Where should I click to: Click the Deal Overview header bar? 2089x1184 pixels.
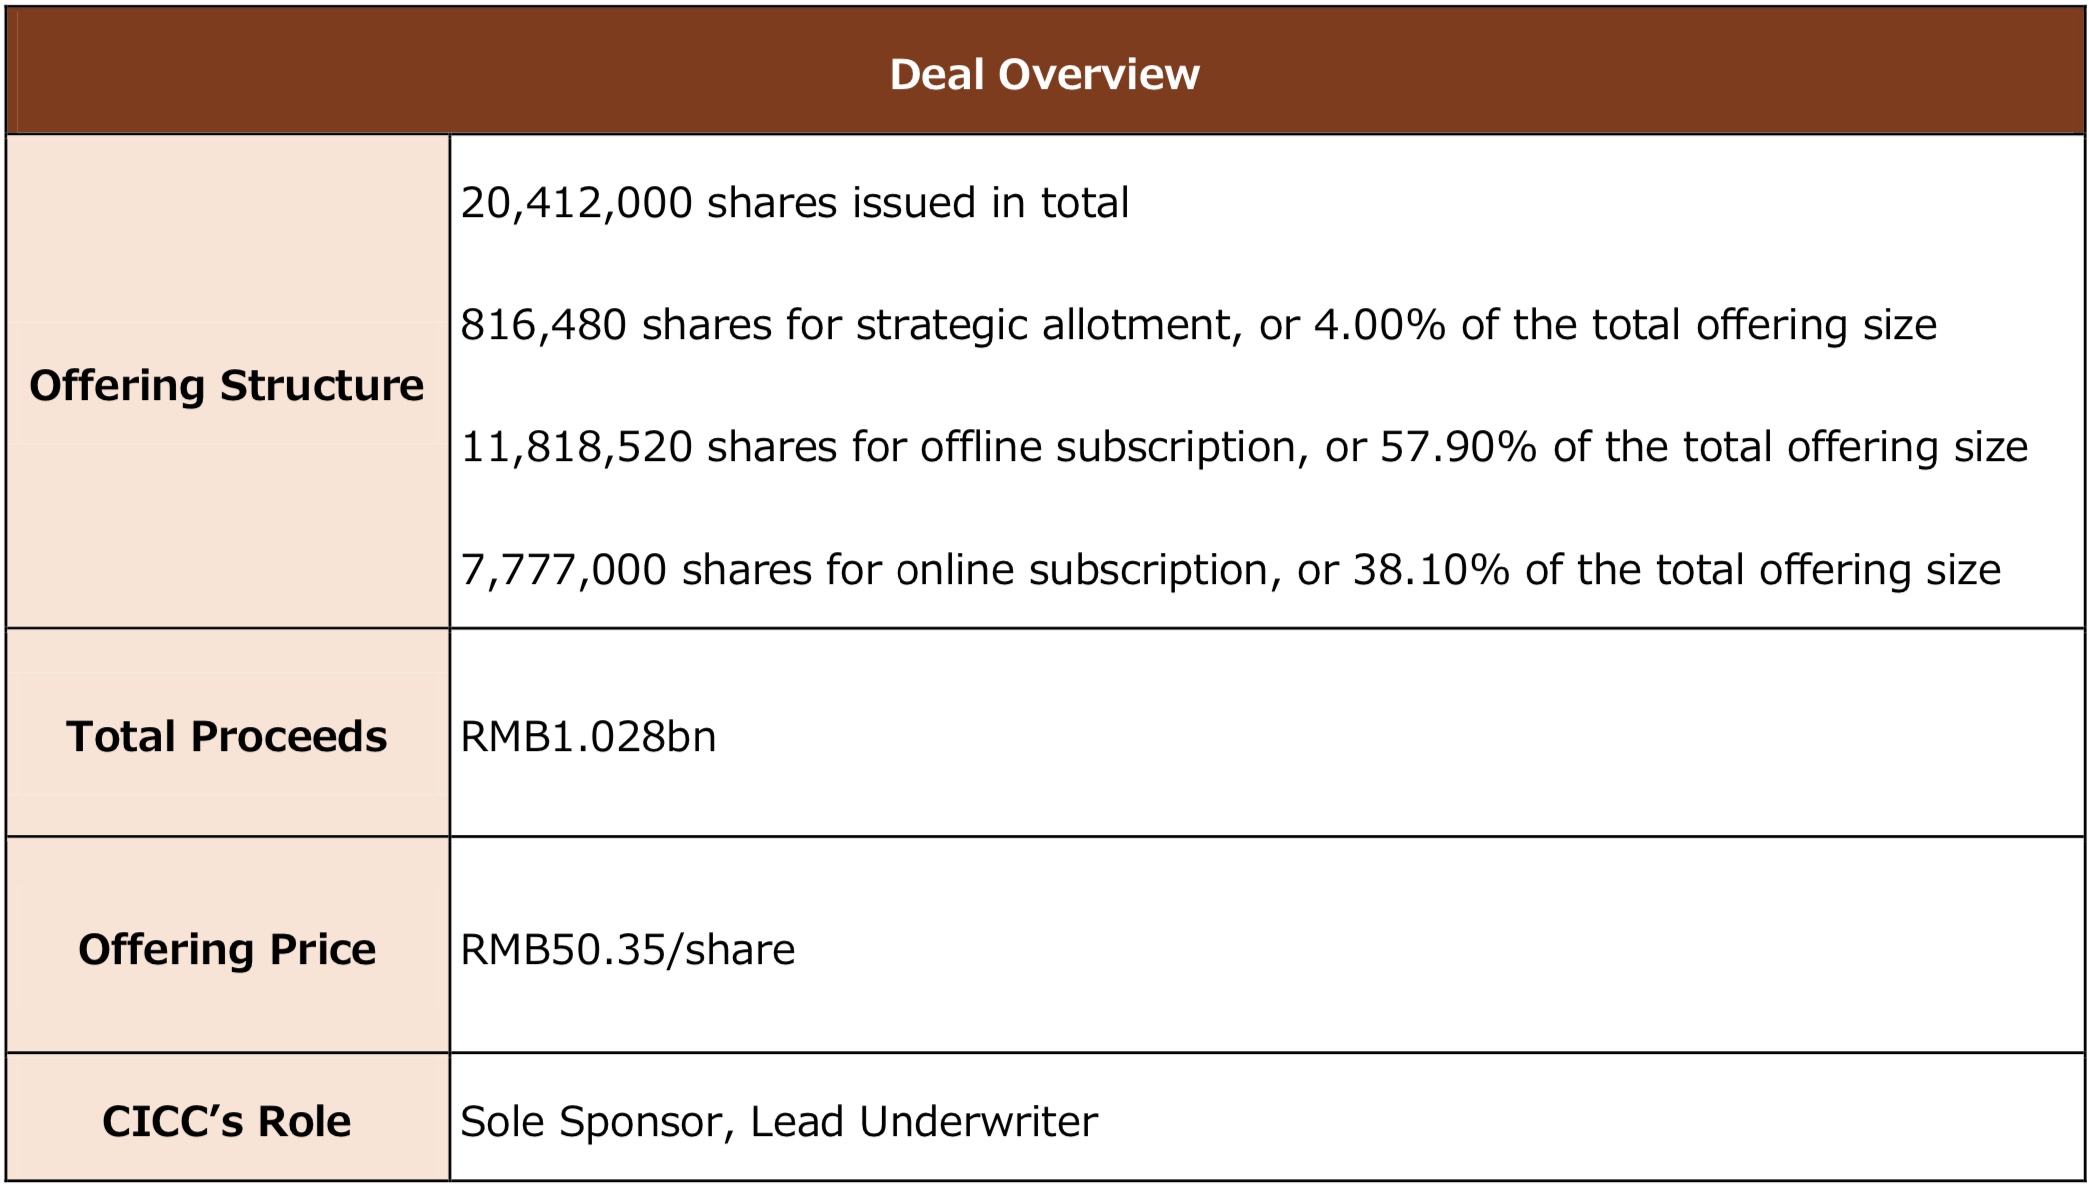point(1044,74)
